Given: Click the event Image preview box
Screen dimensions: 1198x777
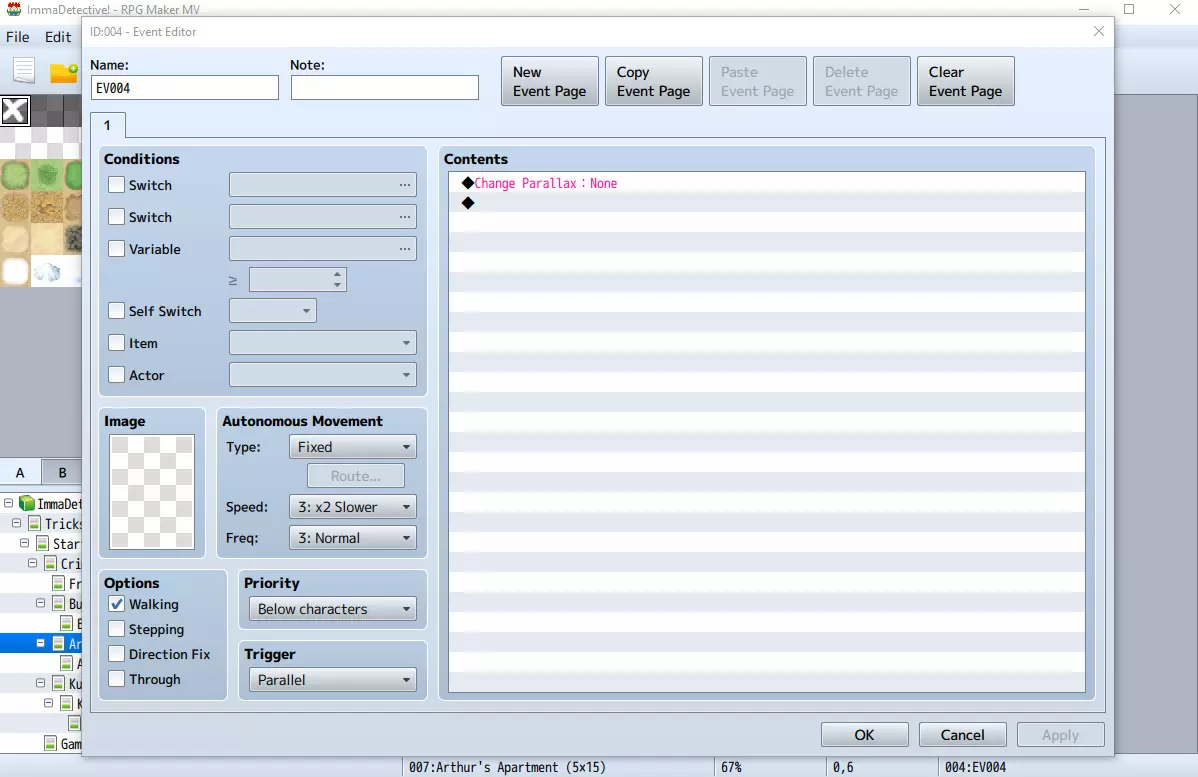Looking at the screenshot, I should pos(152,492).
